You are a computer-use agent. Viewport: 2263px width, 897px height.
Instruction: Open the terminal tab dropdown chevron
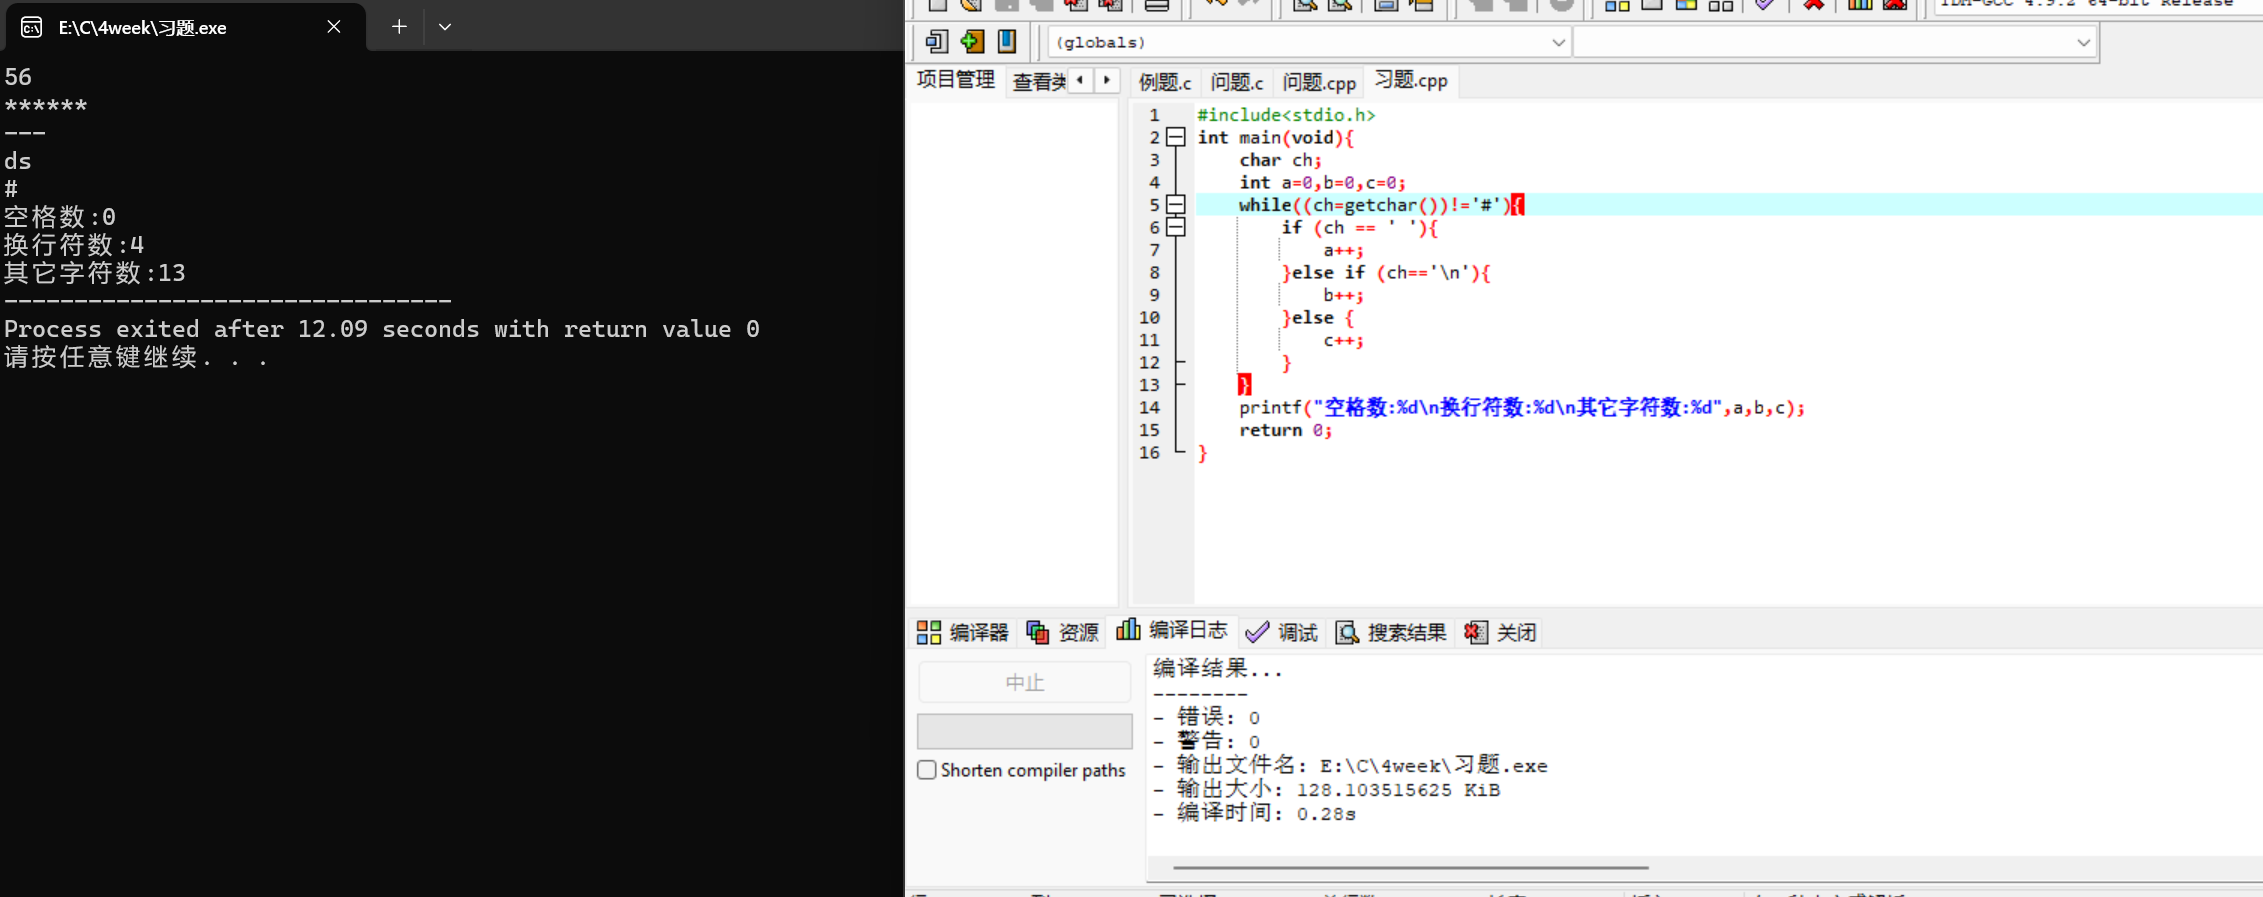click(445, 27)
